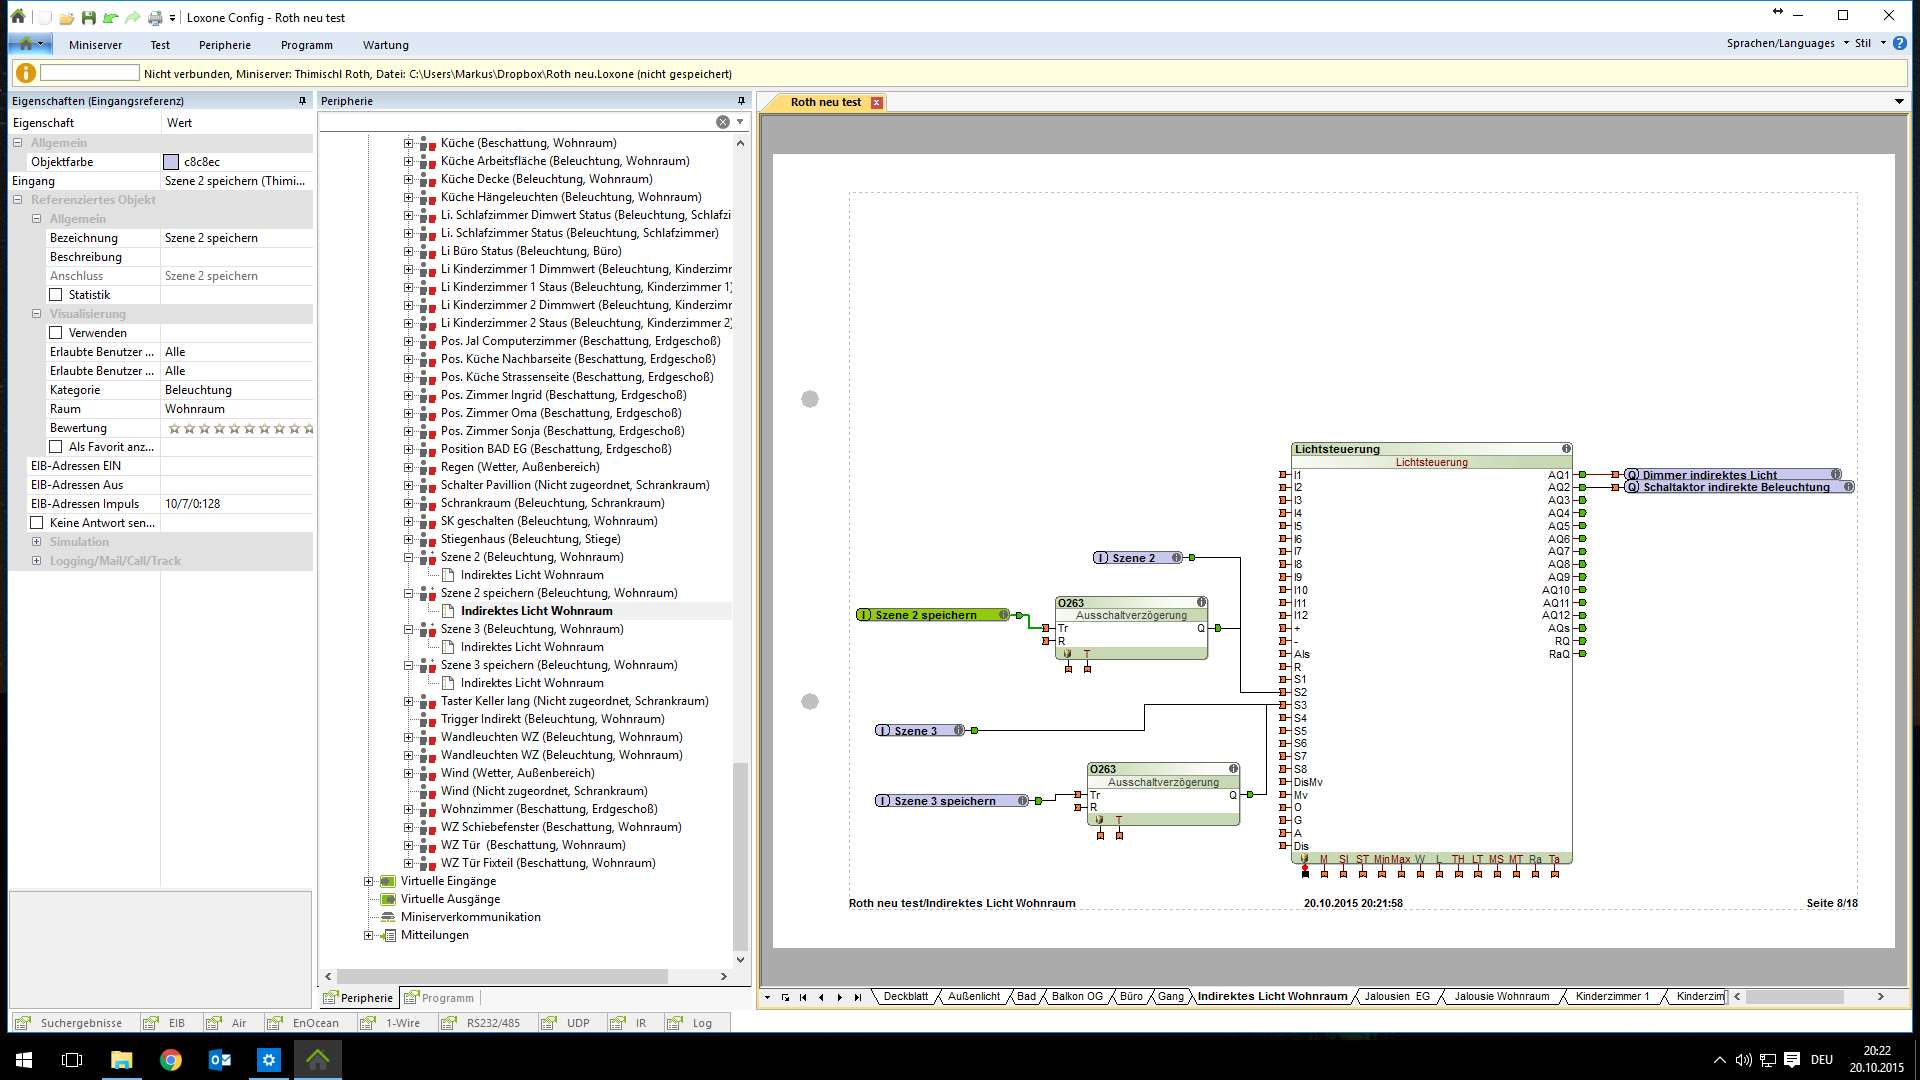Close the Roth neu test document tab
The width and height of the screenshot is (1920, 1080).
[x=877, y=103]
